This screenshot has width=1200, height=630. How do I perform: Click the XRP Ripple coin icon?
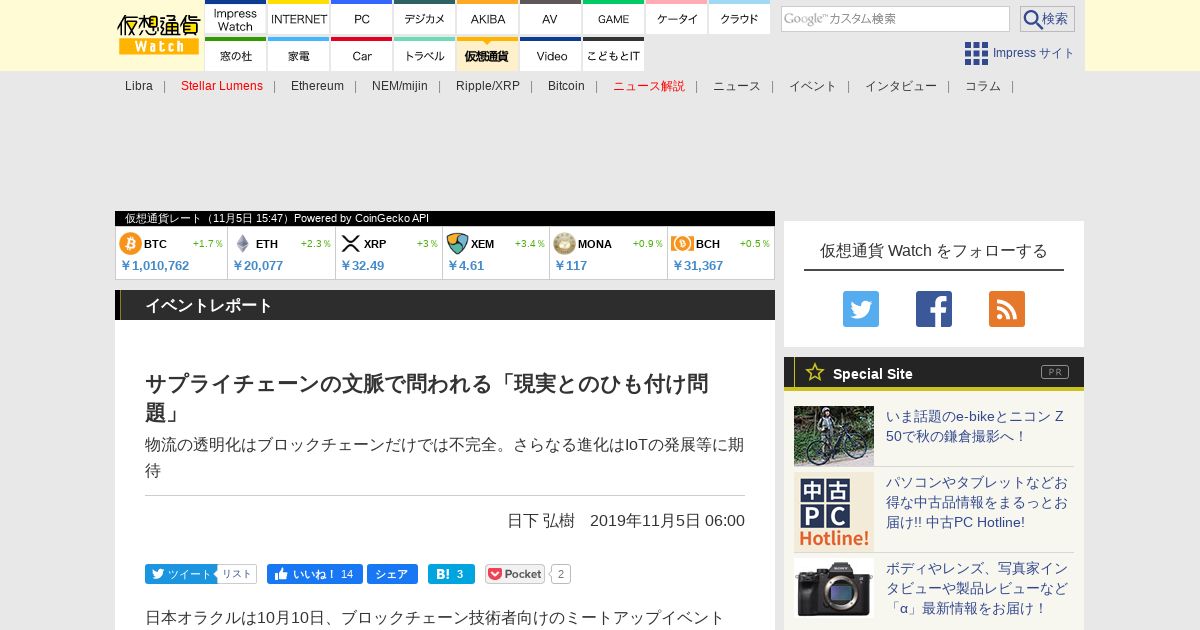pos(351,244)
